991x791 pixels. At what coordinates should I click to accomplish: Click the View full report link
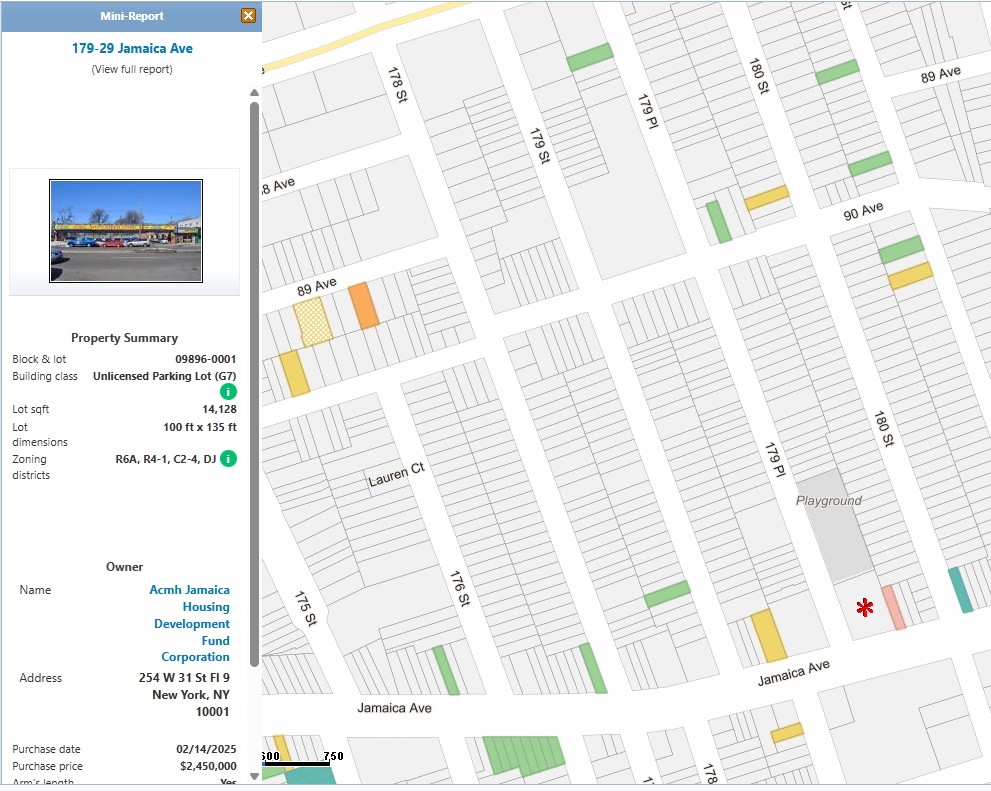(132, 69)
